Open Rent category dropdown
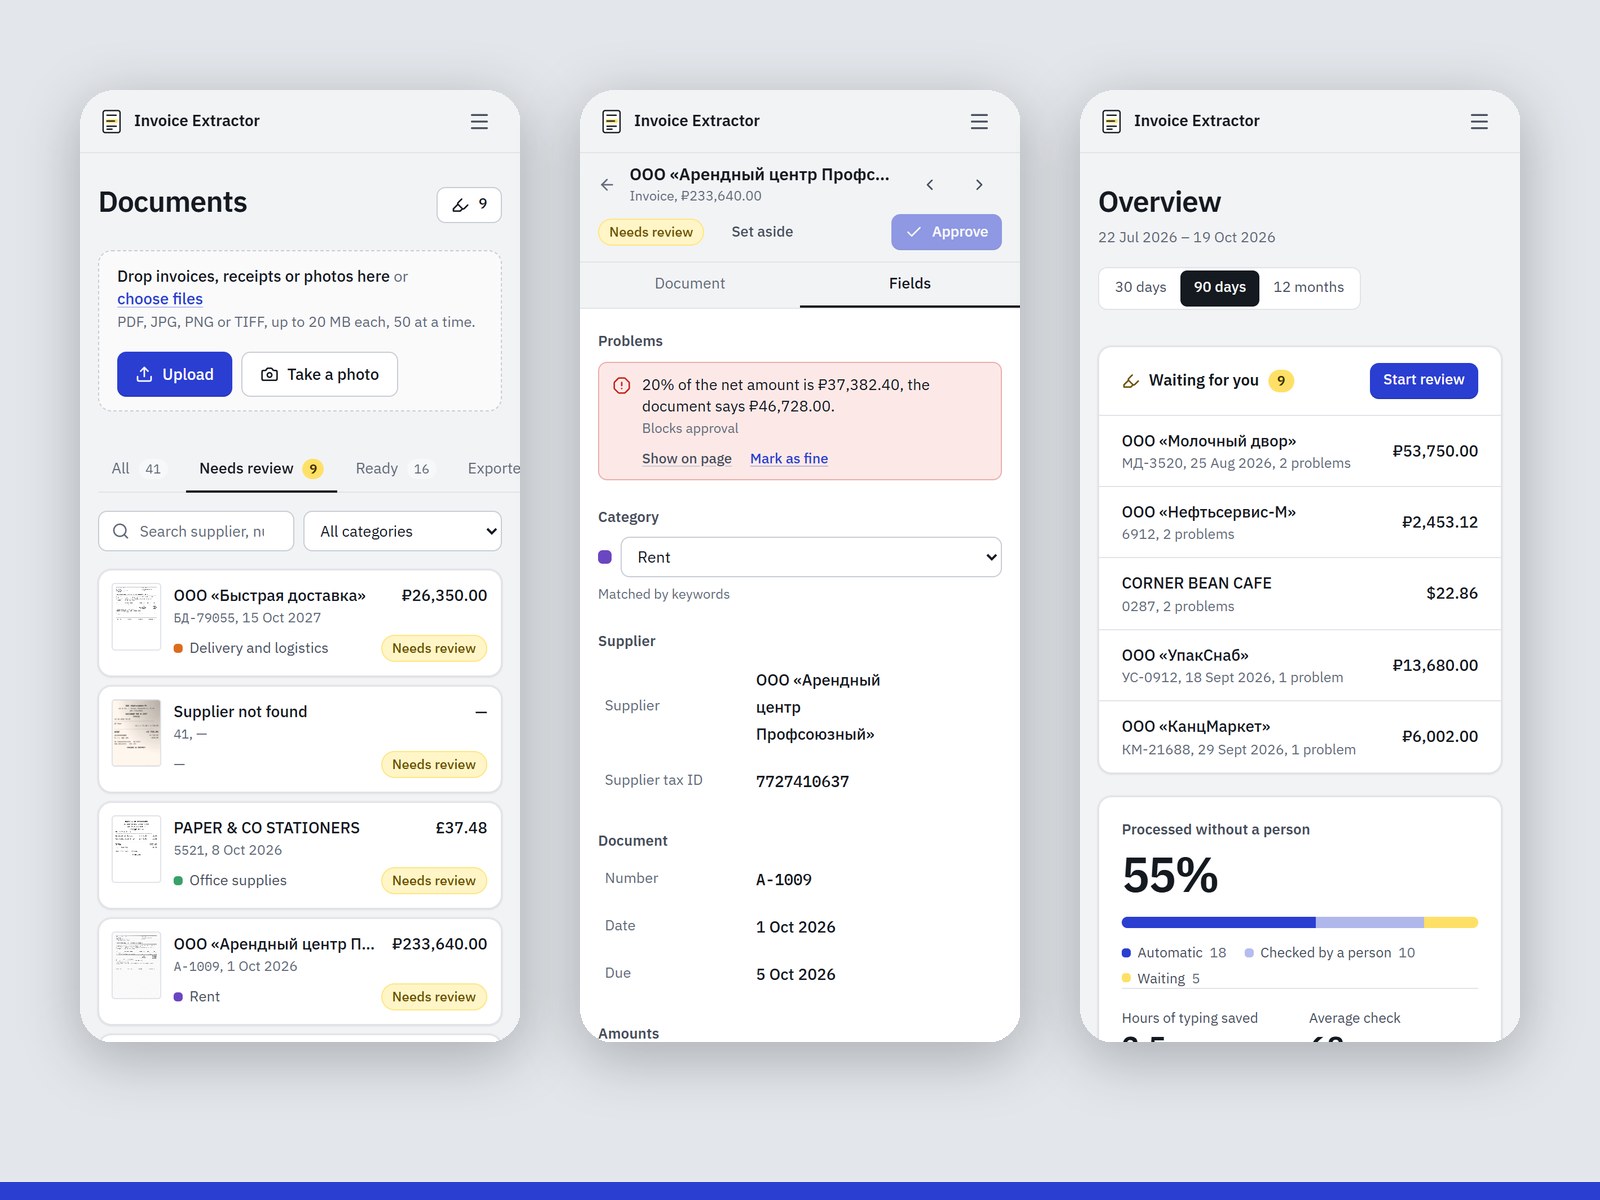This screenshot has height=1200, width=1600. pos(811,557)
